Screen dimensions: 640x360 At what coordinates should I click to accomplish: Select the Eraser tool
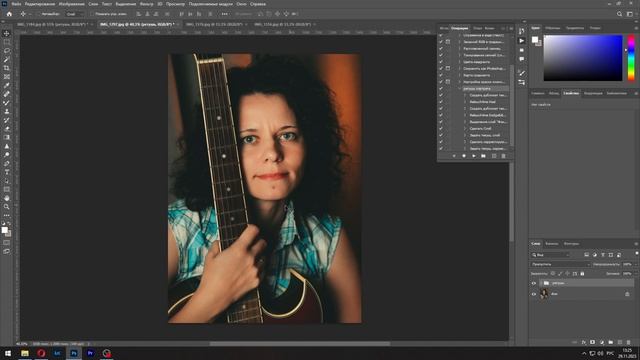click(7, 129)
